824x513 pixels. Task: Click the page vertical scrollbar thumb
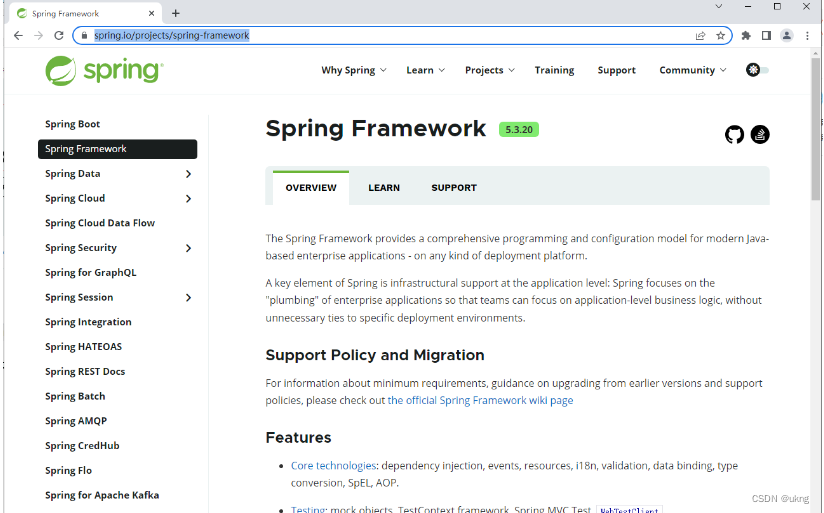pyautogui.click(x=816, y=127)
